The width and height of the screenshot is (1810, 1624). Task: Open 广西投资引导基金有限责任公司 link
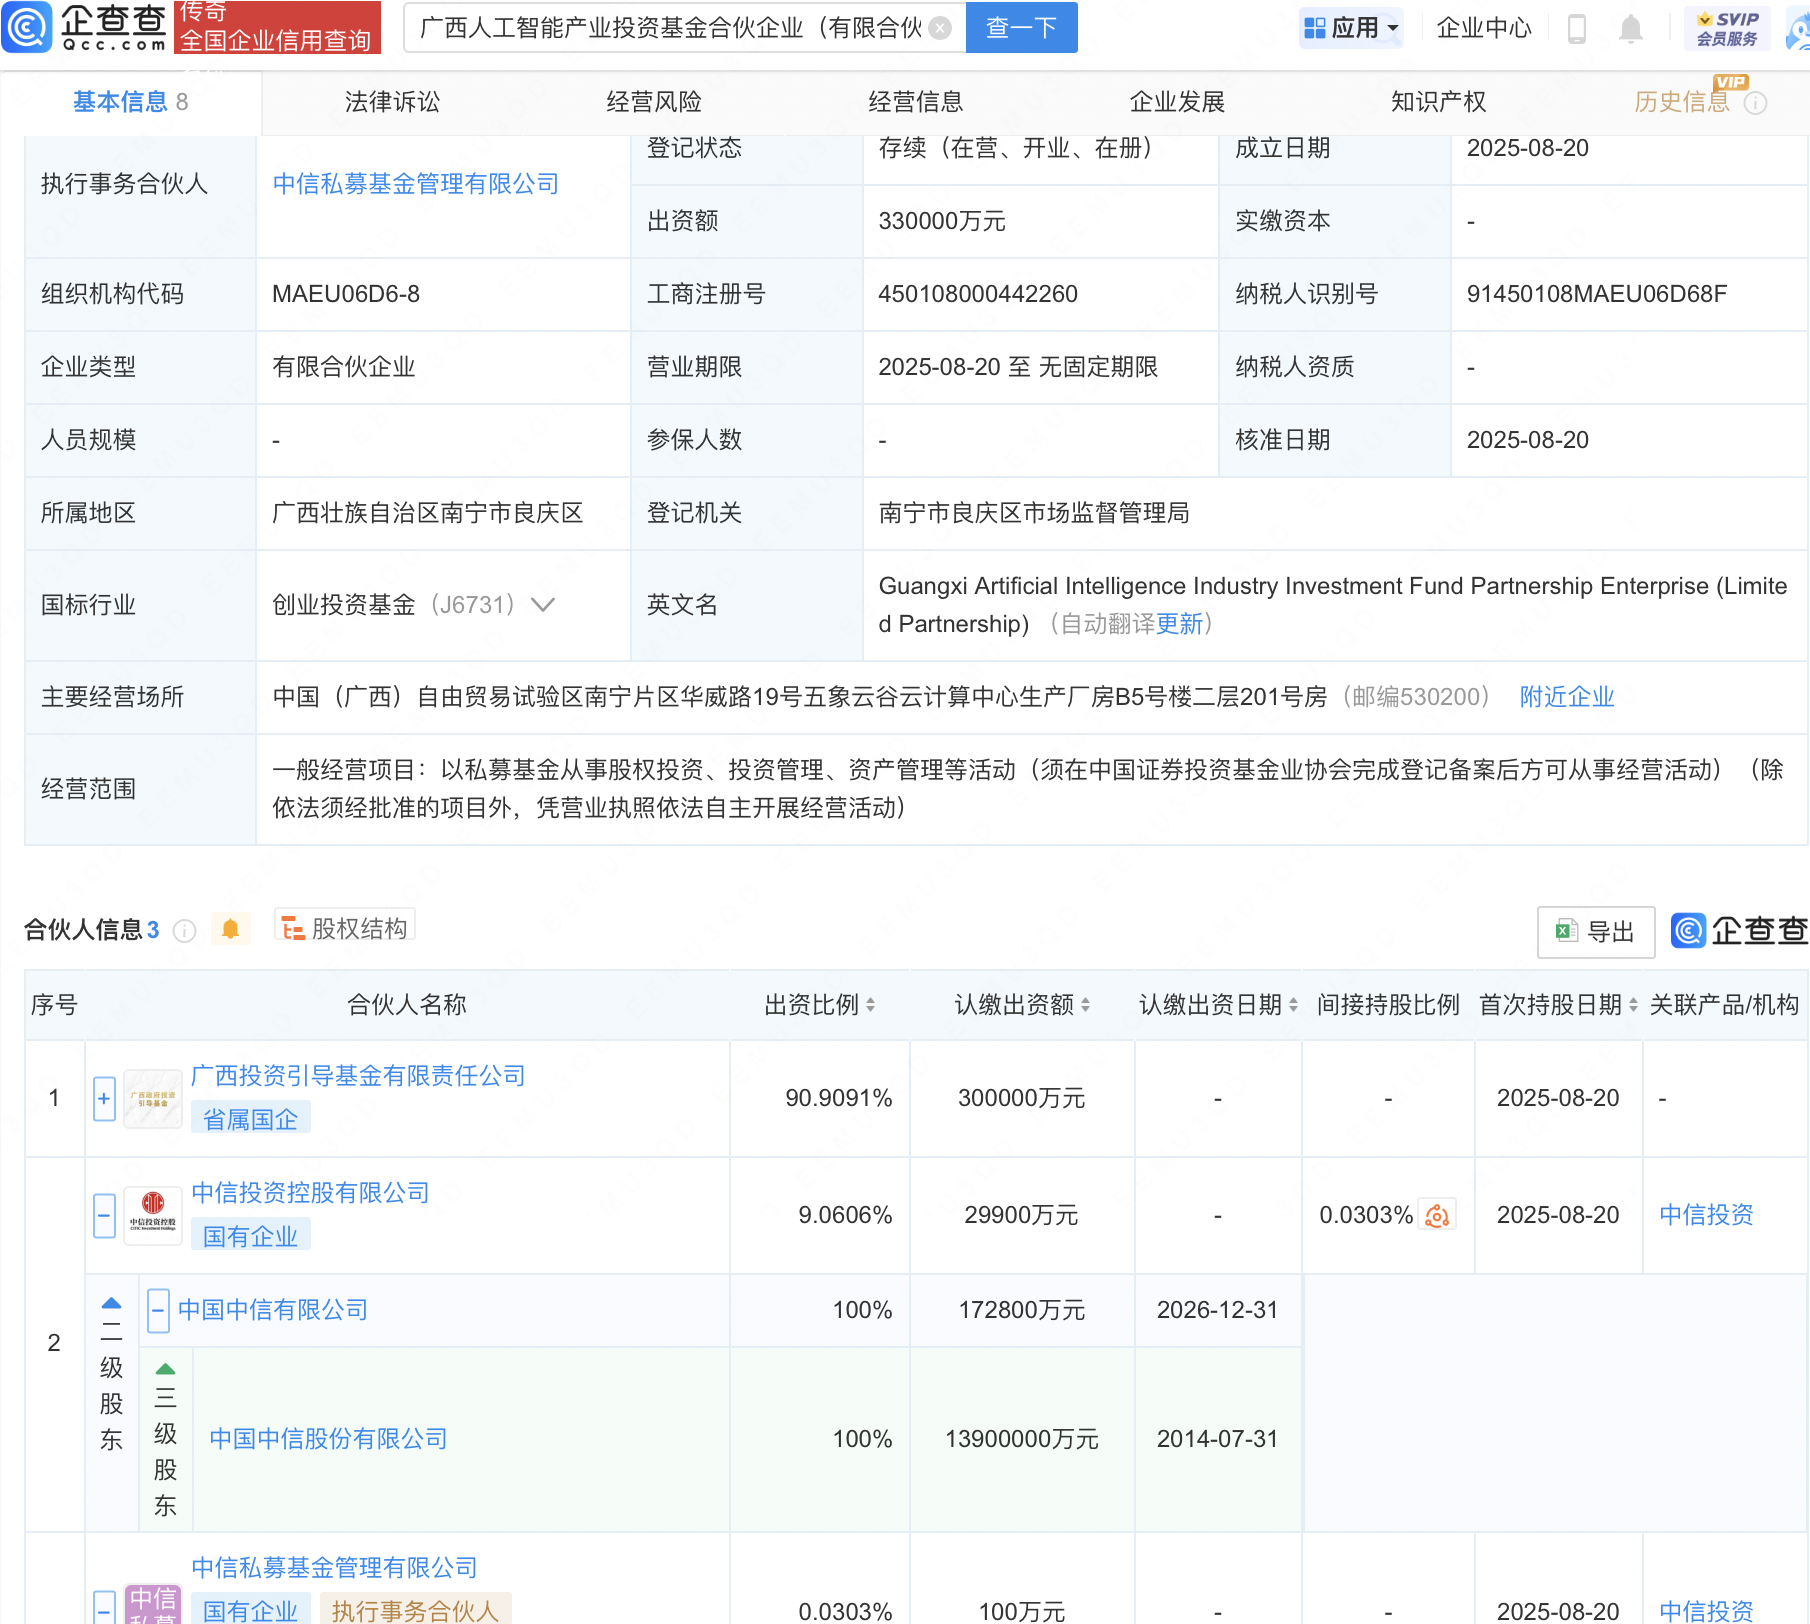tap(358, 1076)
